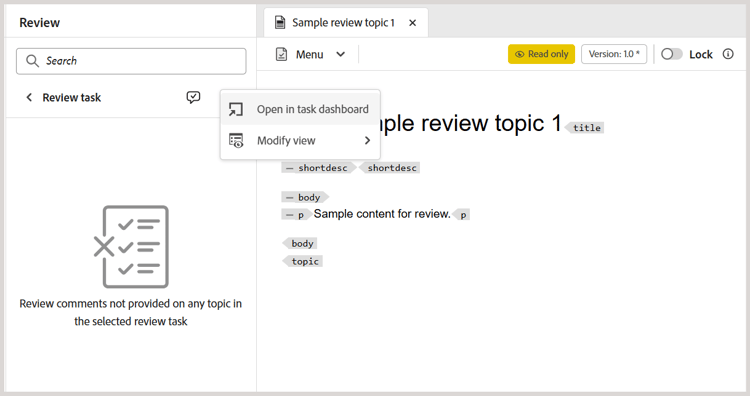Click the magnifier icon in the Search box
Viewport: 750px width, 396px height.
tap(33, 61)
